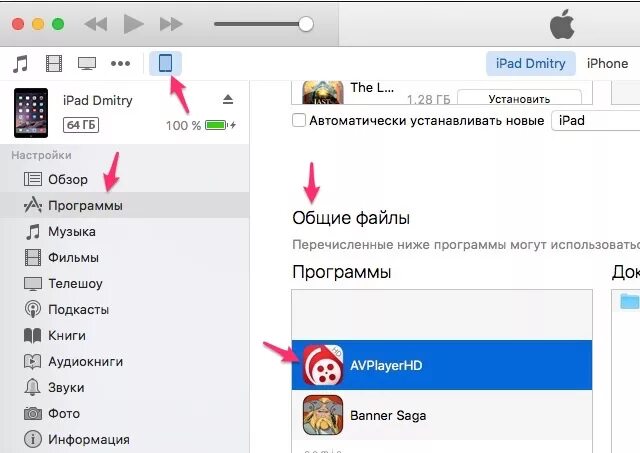Open Звуки in the sidebar

[124, 387]
